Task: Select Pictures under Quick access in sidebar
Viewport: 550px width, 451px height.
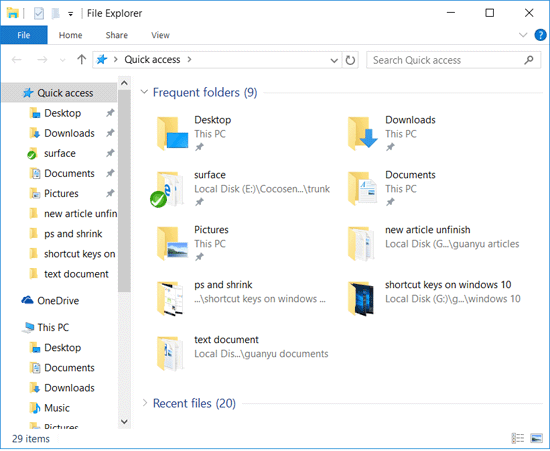Action: click(61, 194)
